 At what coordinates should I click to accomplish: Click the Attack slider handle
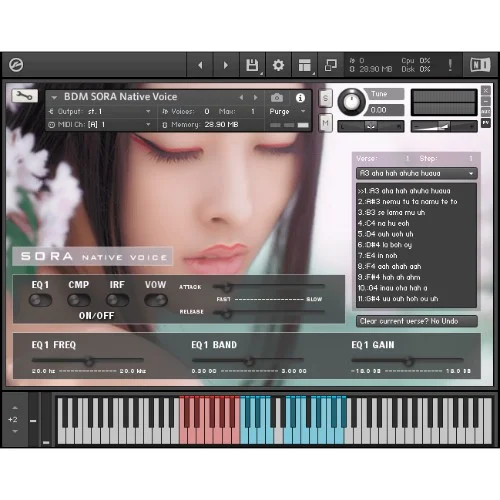point(227,287)
